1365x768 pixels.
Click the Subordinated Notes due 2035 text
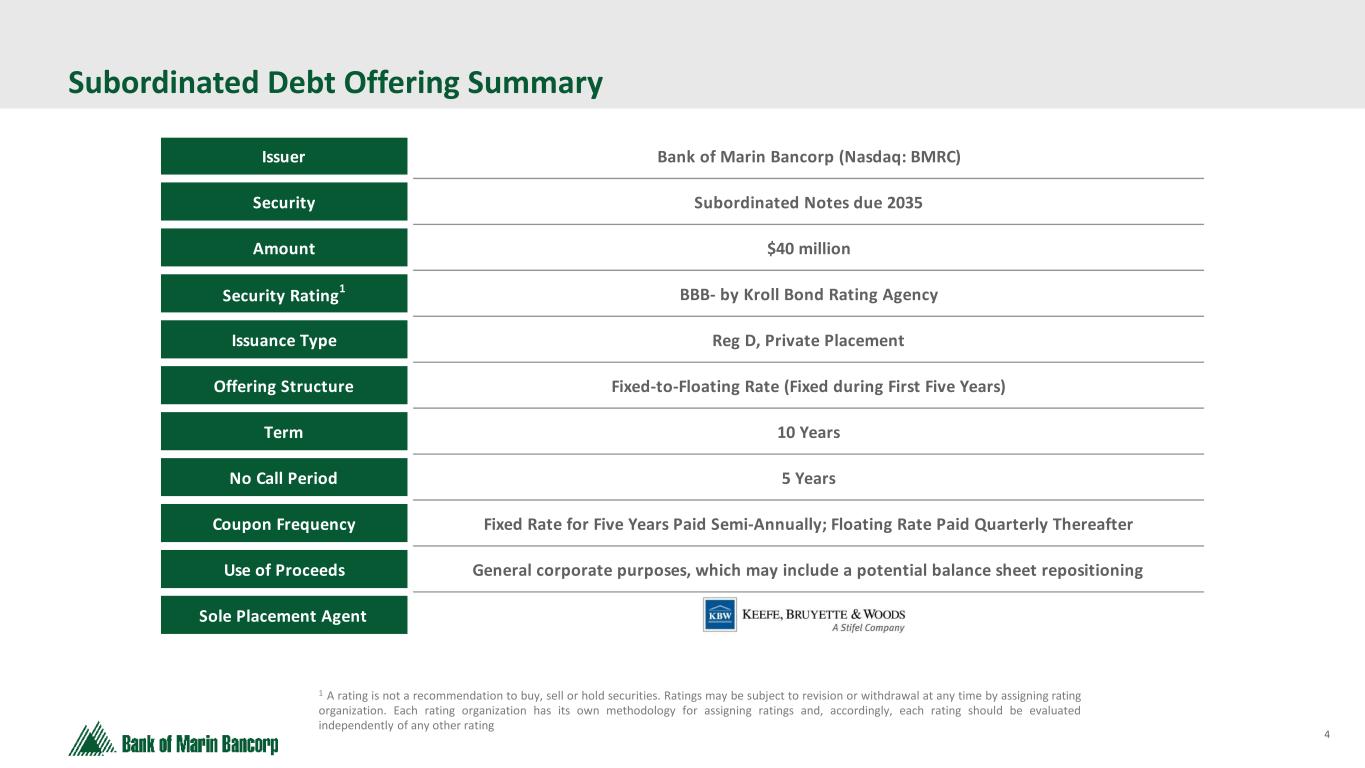click(x=808, y=203)
